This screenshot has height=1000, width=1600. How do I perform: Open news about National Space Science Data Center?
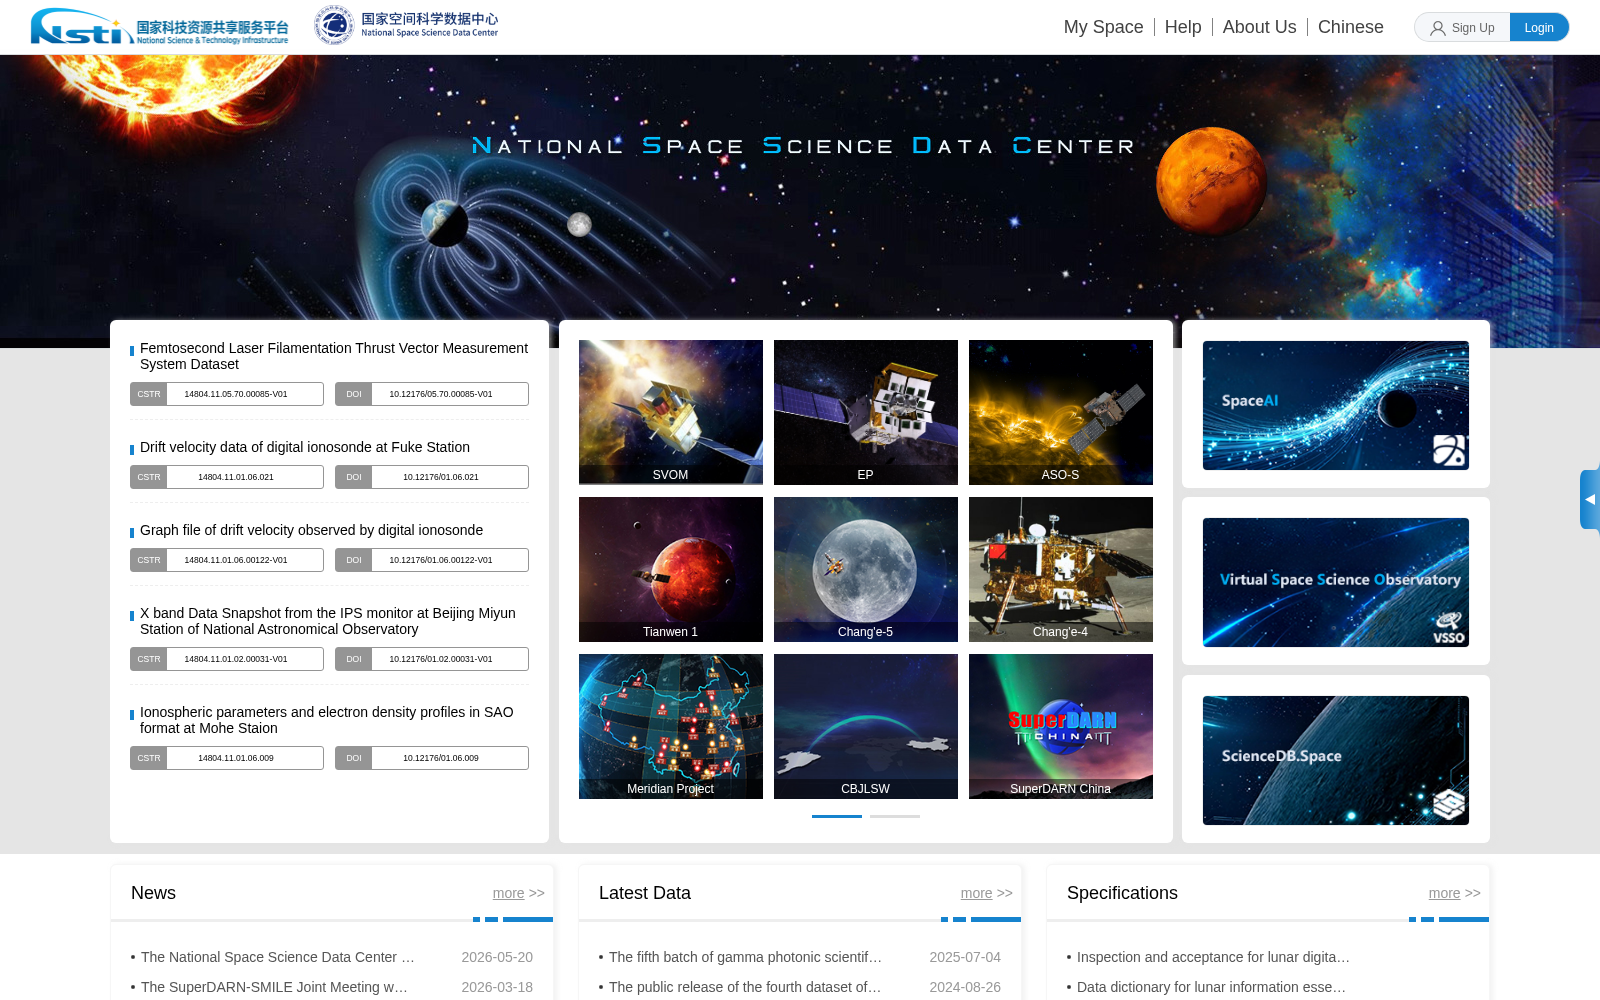click(277, 957)
